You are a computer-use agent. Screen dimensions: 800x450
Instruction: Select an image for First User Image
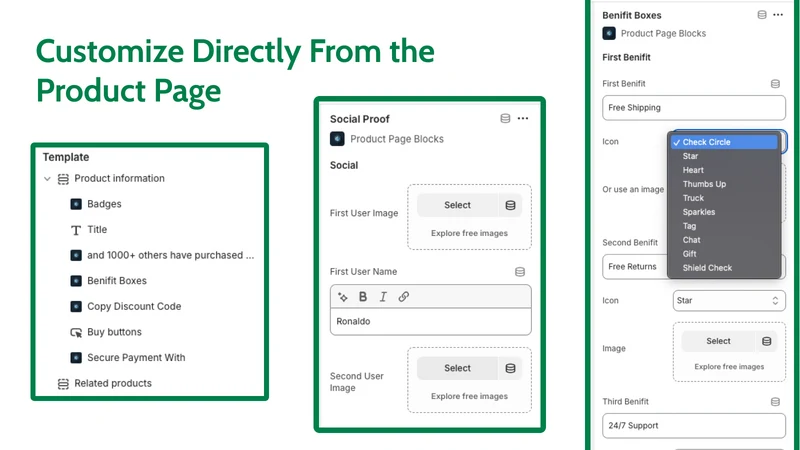(457, 205)
